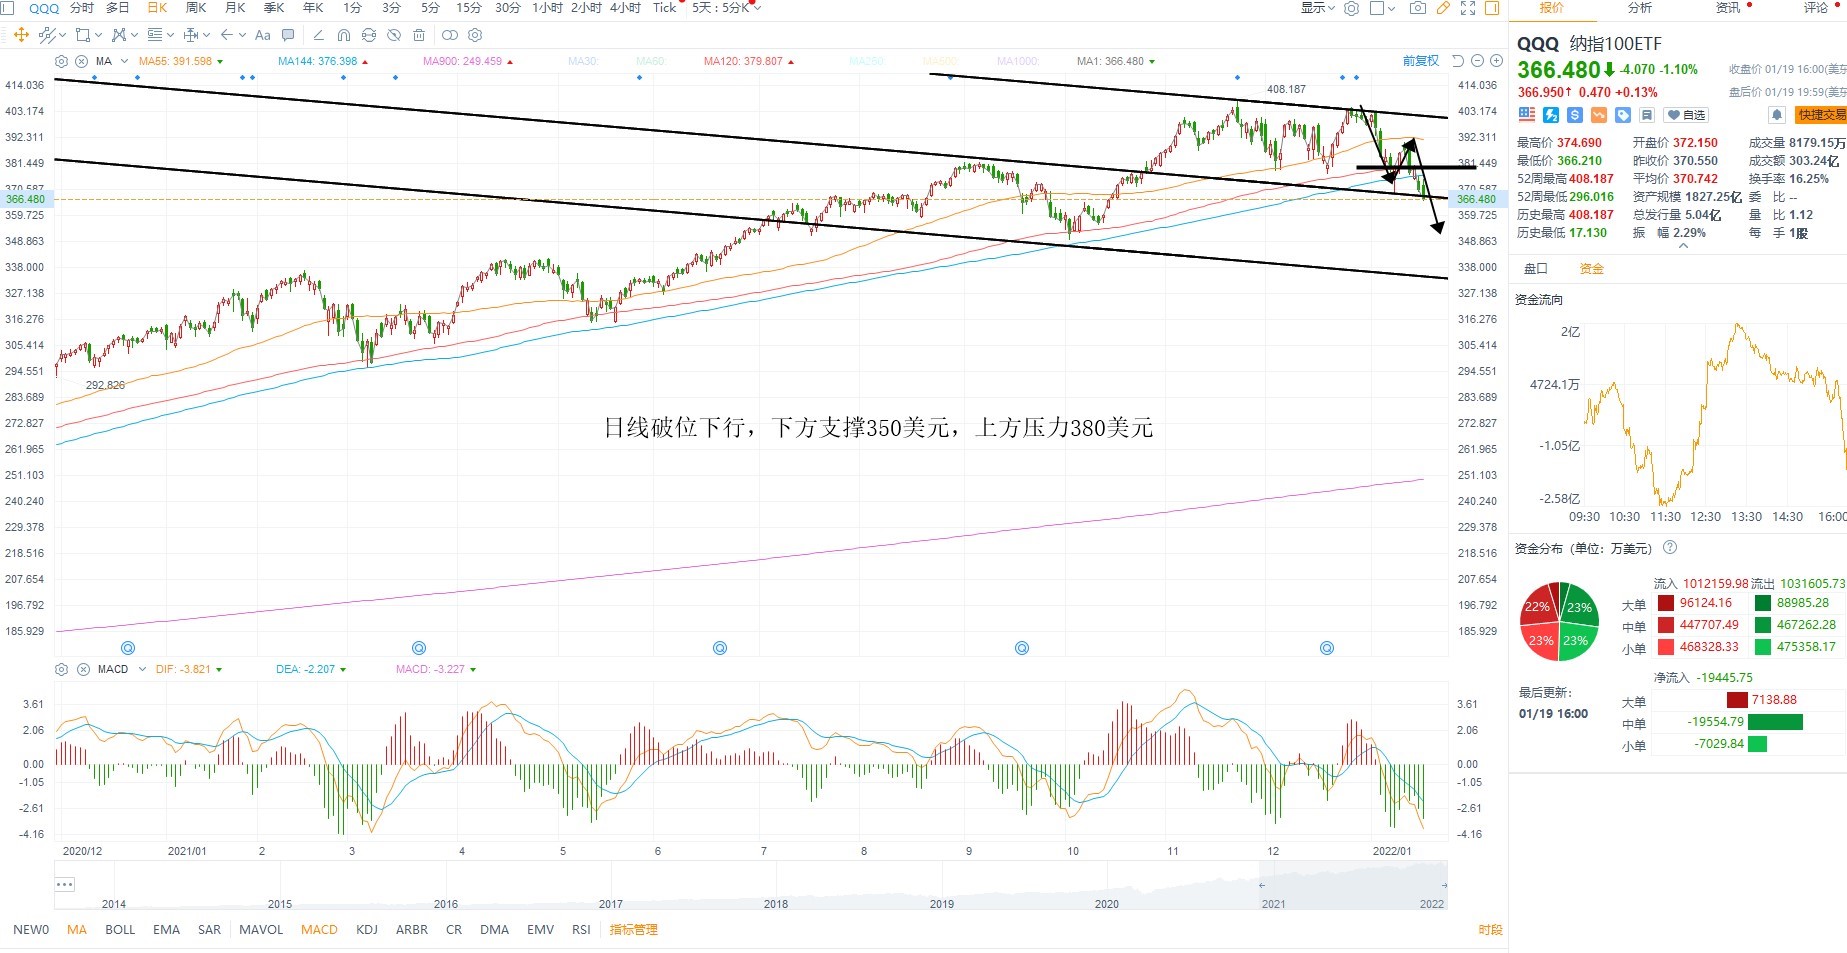
Task: Take a chart snapshot with camera icon
Action: coord(1418,8)
